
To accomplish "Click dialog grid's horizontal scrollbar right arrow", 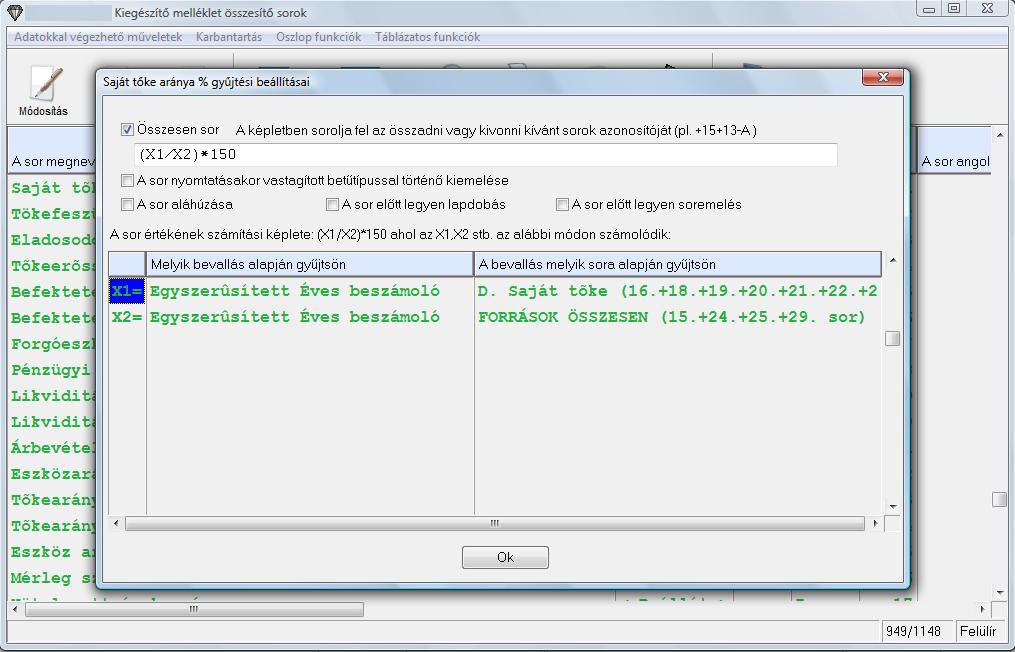I will coord(876,524).
